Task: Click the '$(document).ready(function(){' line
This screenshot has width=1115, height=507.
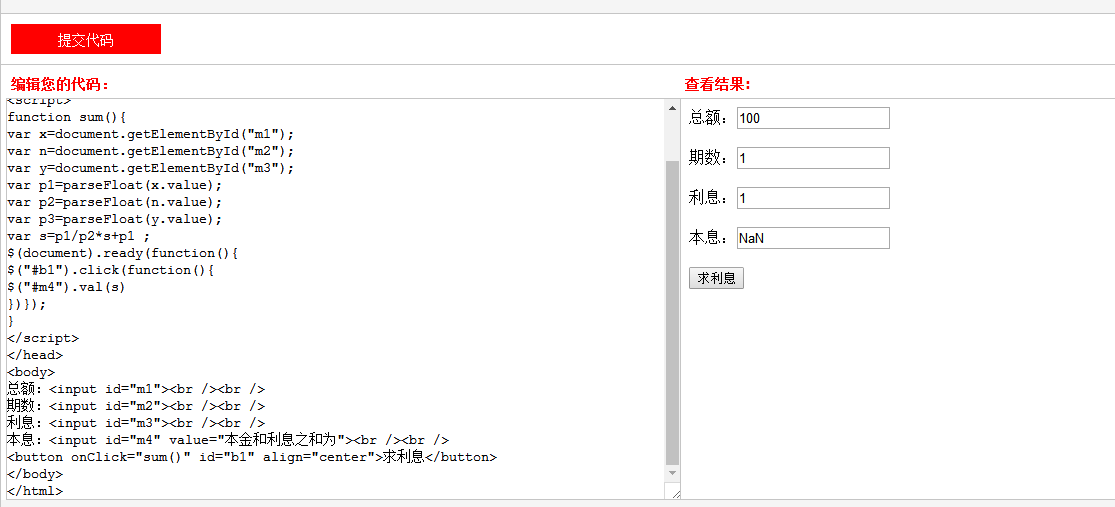Action: pos(122,253)
